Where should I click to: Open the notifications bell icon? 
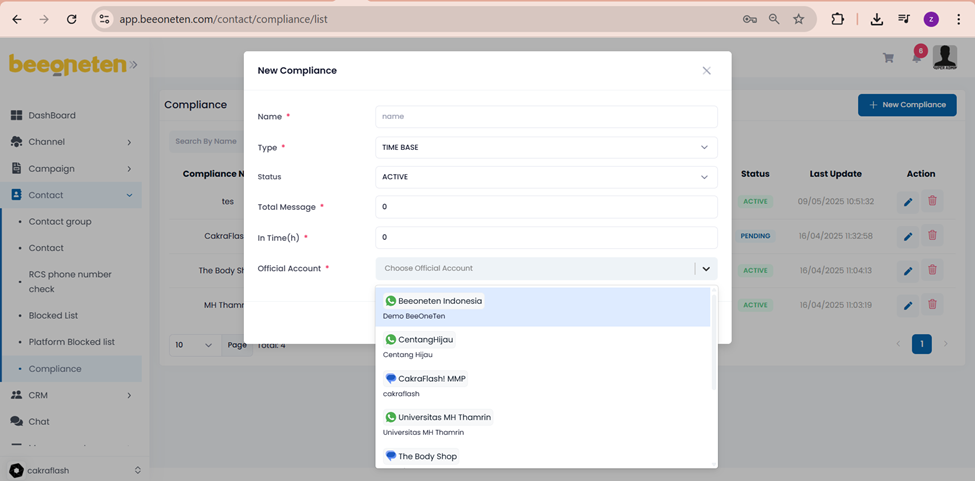click(x=916, y=58)
